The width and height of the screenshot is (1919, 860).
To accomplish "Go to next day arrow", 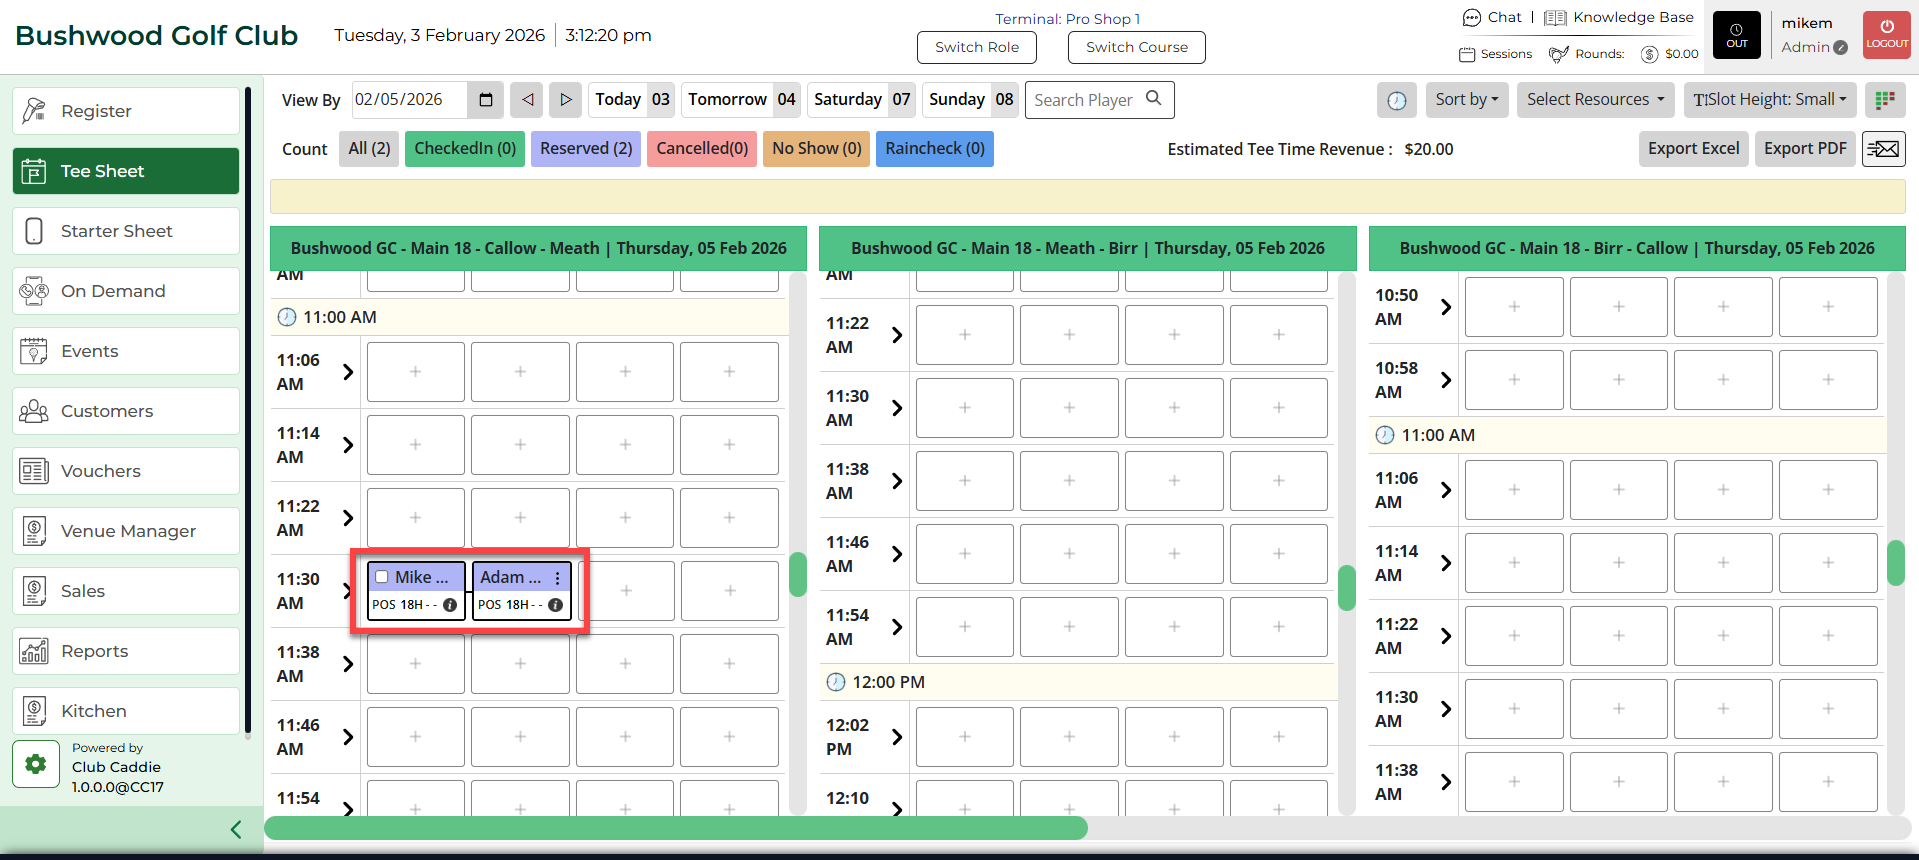I will tap(565, 100).
